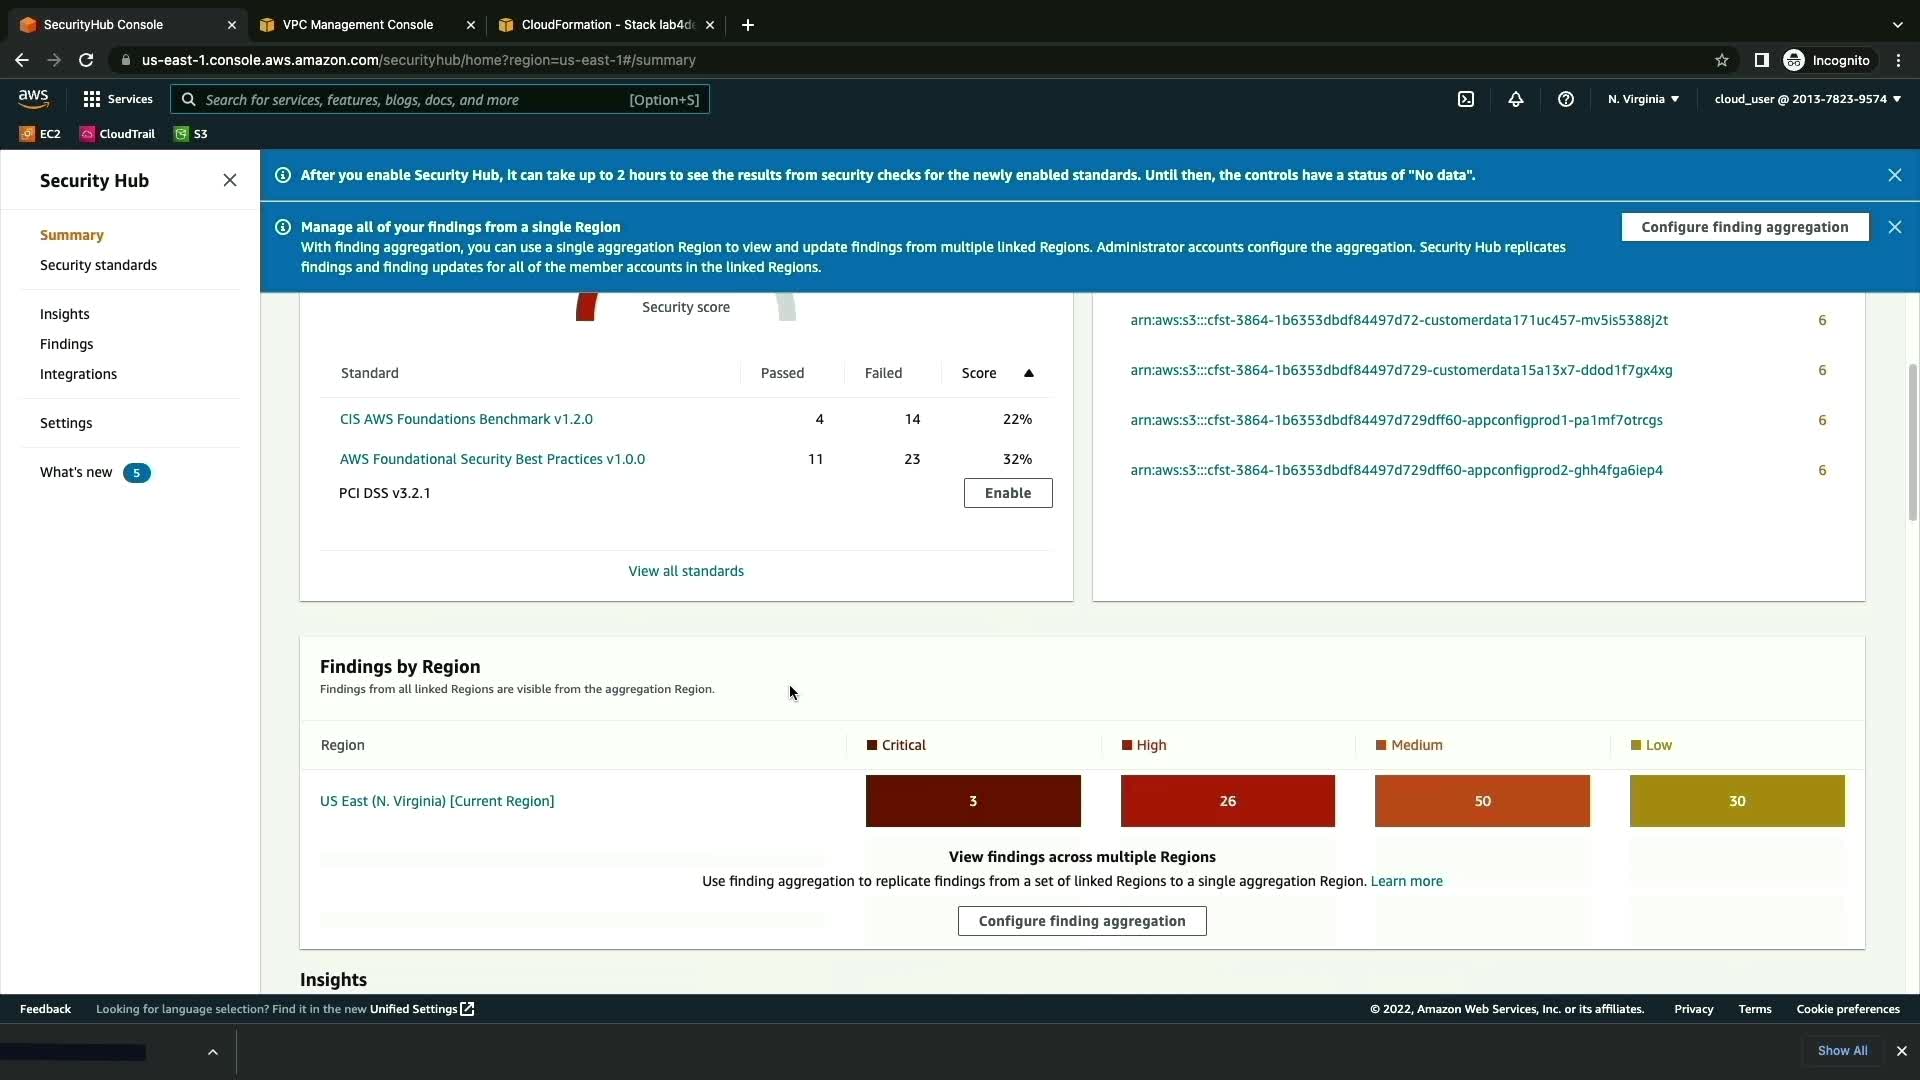Open the S3 bookmark shortcut
This screenshot has width=1920, height=1080.
[x=191, y=134]
